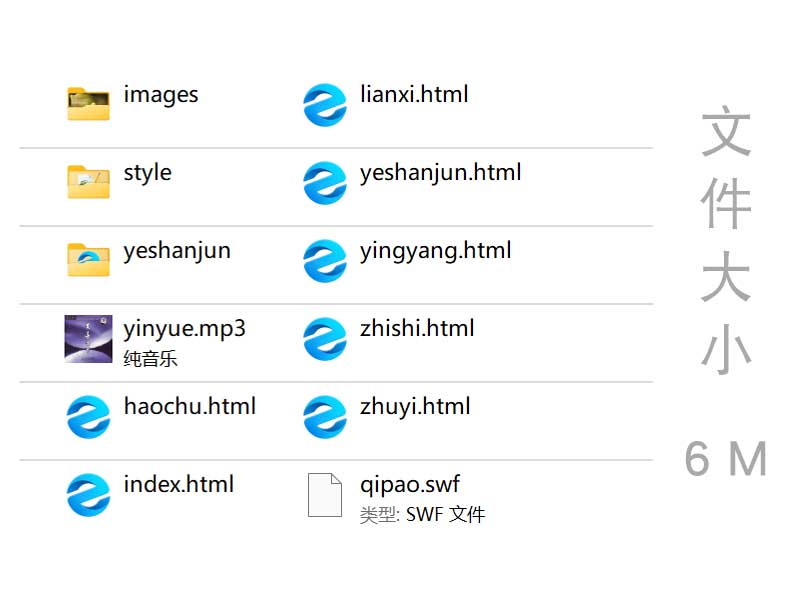
Task: Select the images folder name label
Action: click(161, 95)
